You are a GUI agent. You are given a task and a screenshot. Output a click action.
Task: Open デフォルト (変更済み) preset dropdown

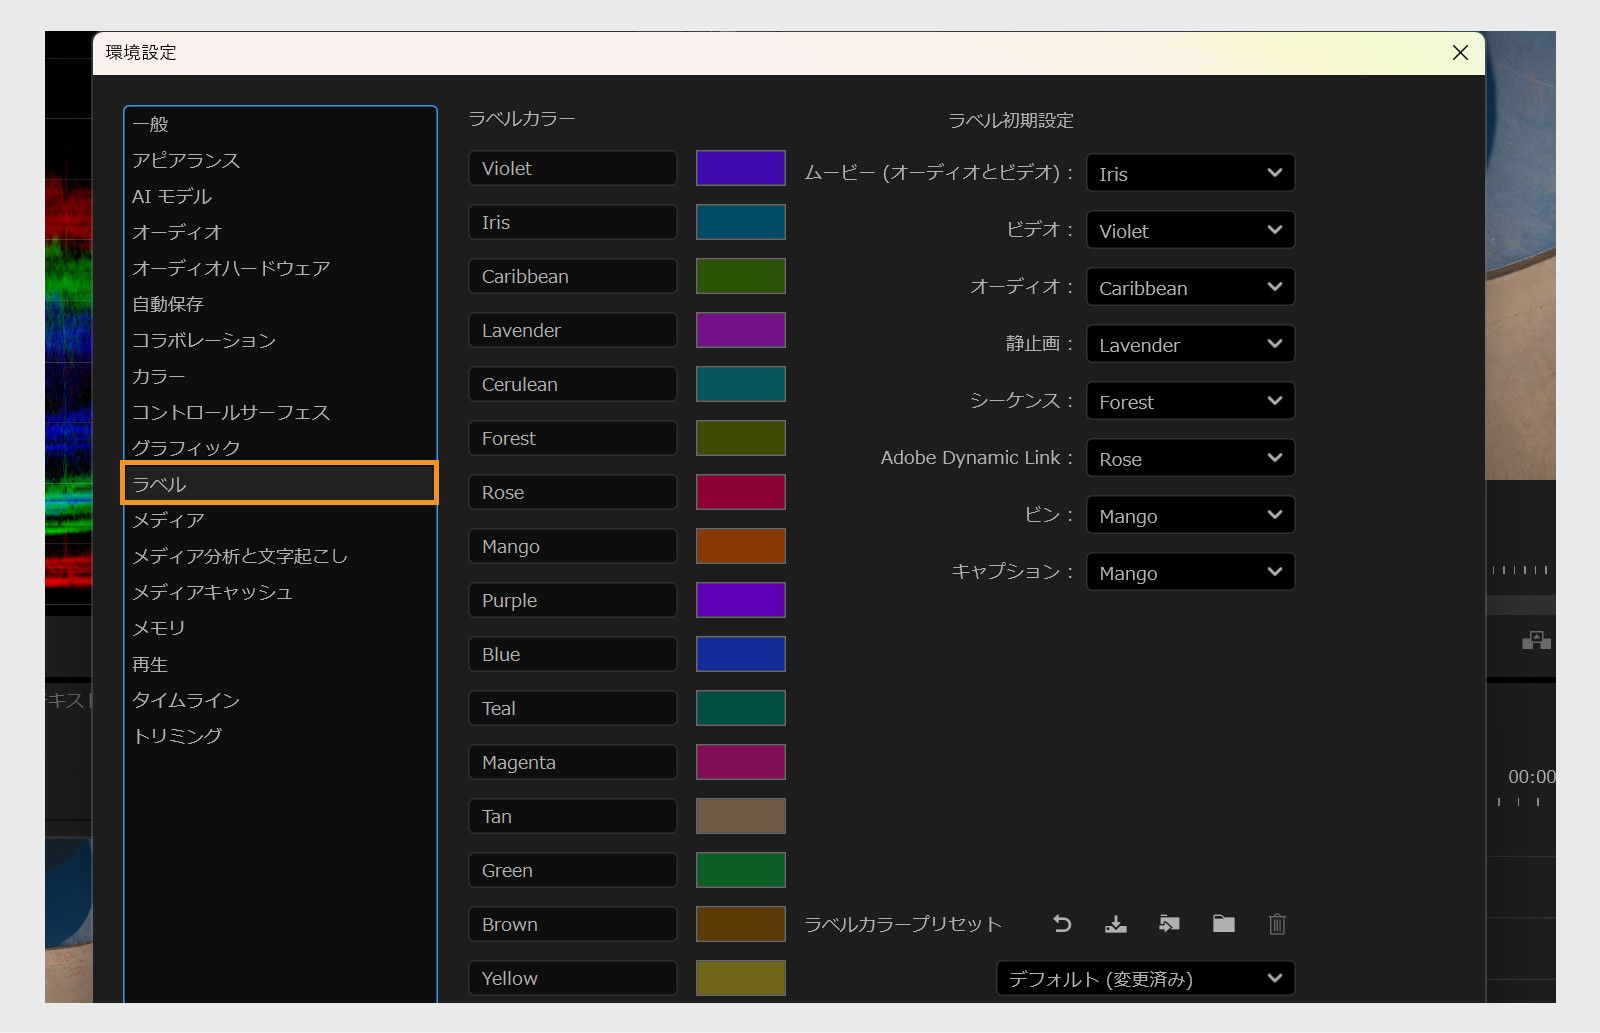pos(1145,978)
